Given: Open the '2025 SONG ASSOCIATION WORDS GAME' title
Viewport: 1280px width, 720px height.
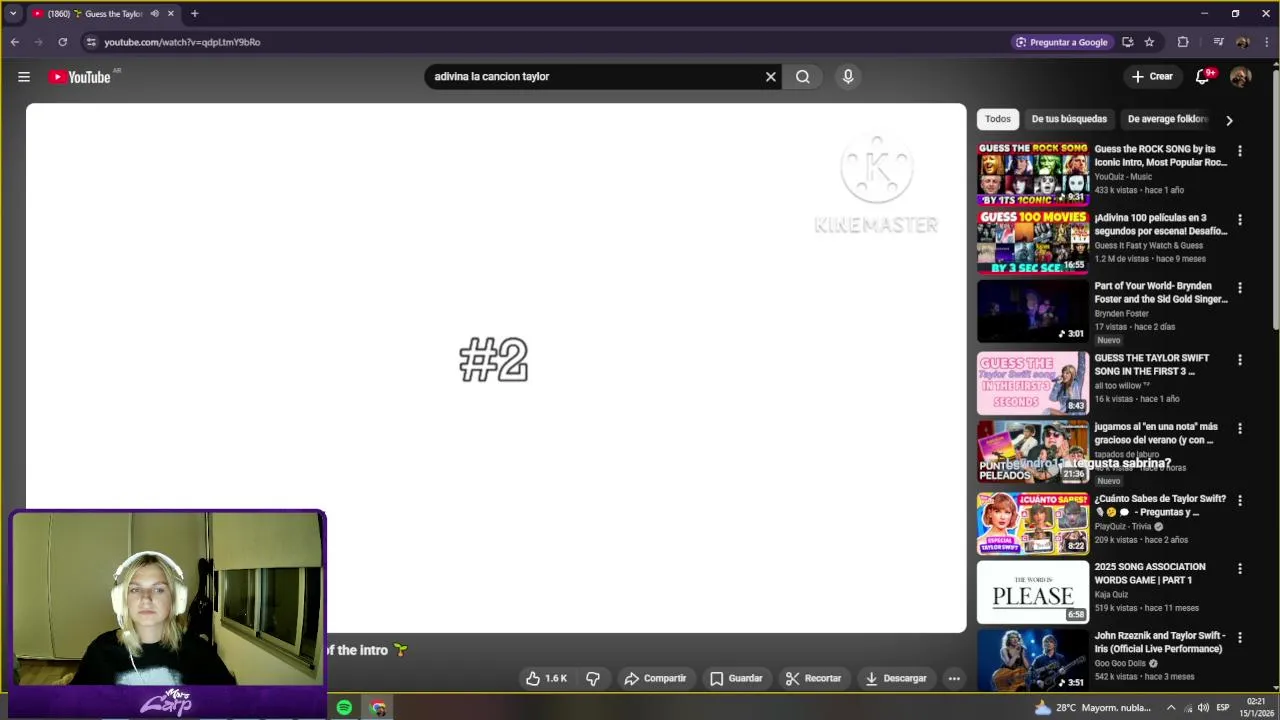Looking at the screenshot, I should click(x=1150, y=573).
